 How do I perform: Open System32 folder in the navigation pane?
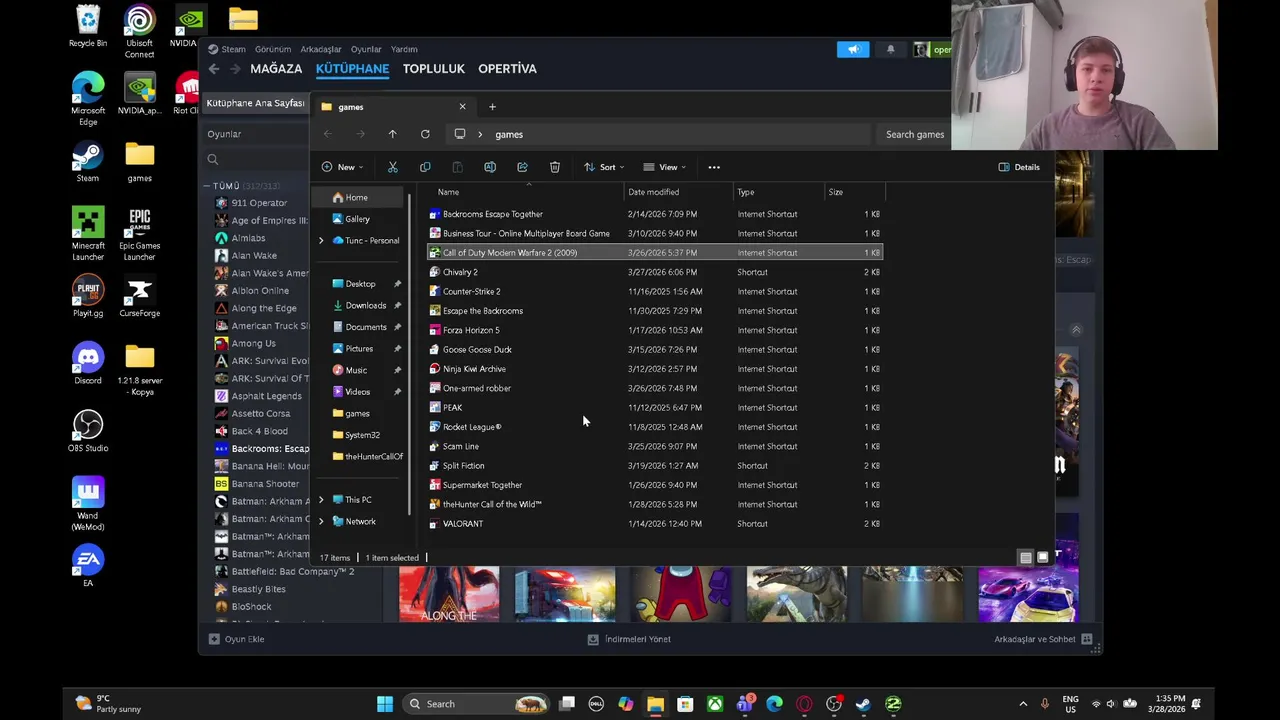pos(362,435)
